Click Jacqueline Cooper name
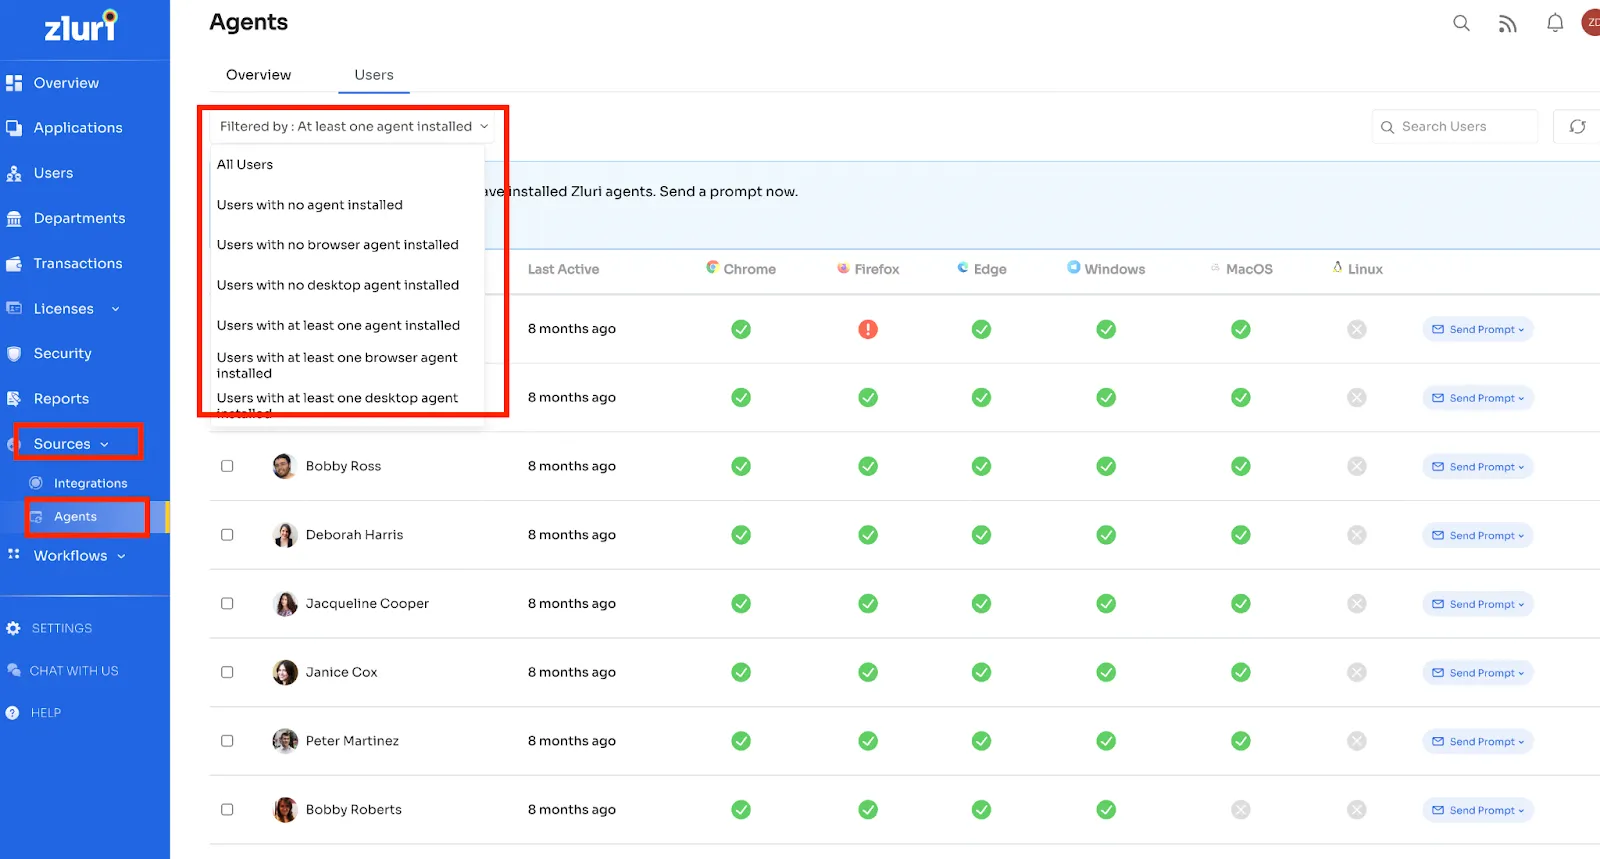The height and width of the screenshot is (859, 1600). (x=367, y=604)
